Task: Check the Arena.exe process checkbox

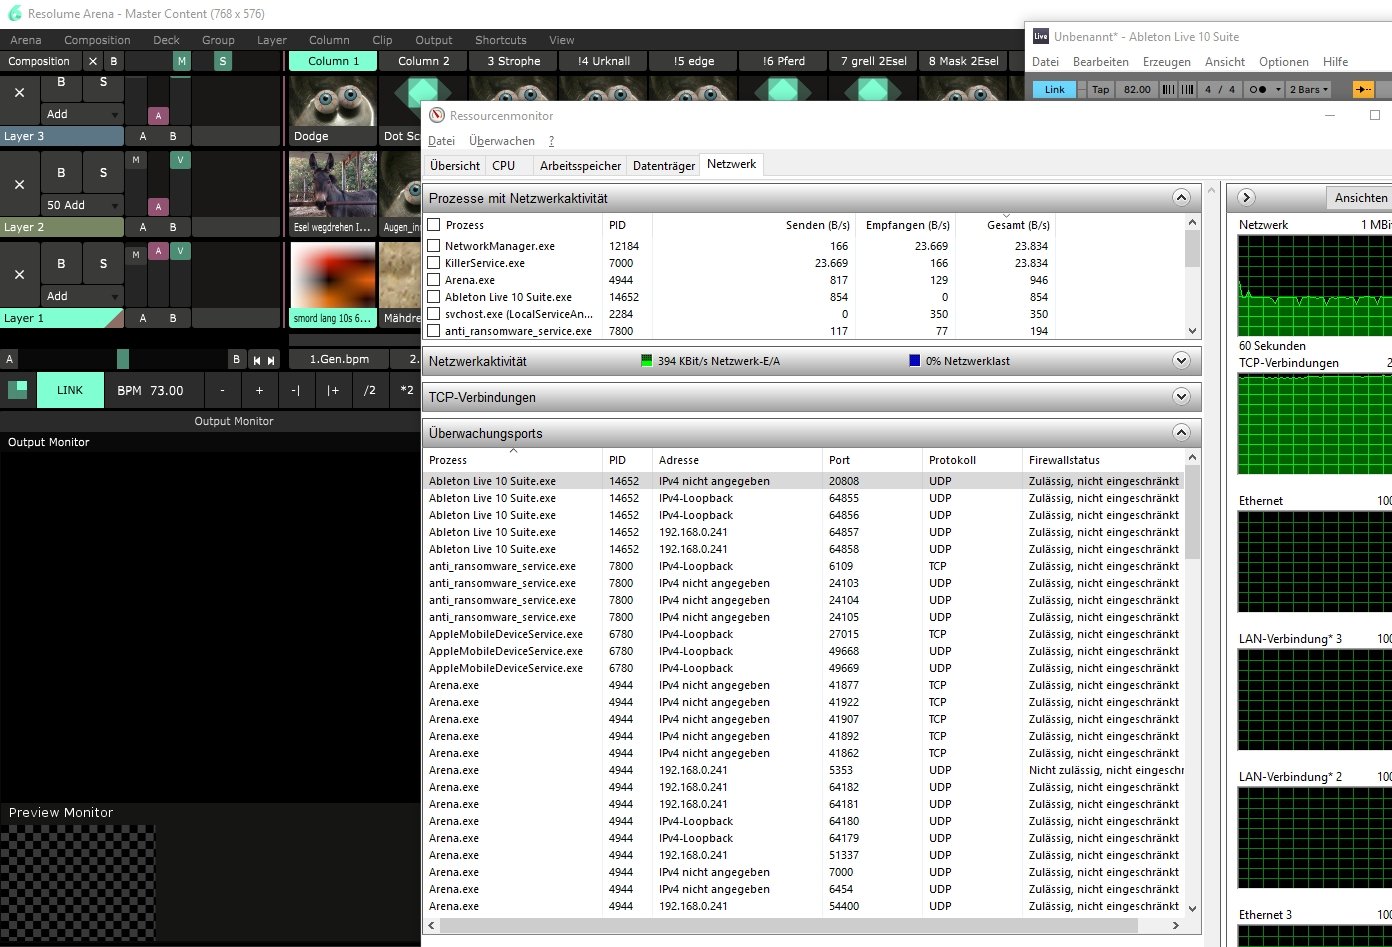Action: tap(434, 280)
